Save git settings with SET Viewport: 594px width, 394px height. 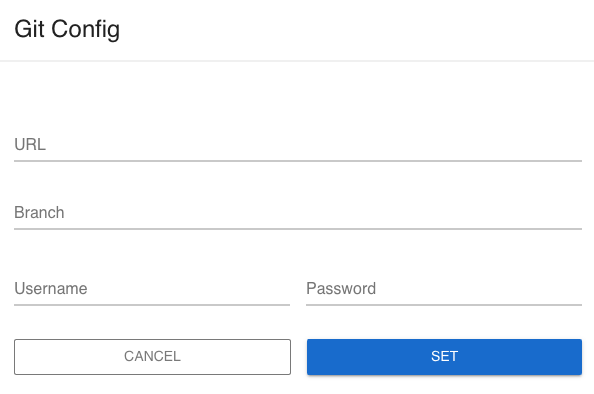tap(444, 357)
